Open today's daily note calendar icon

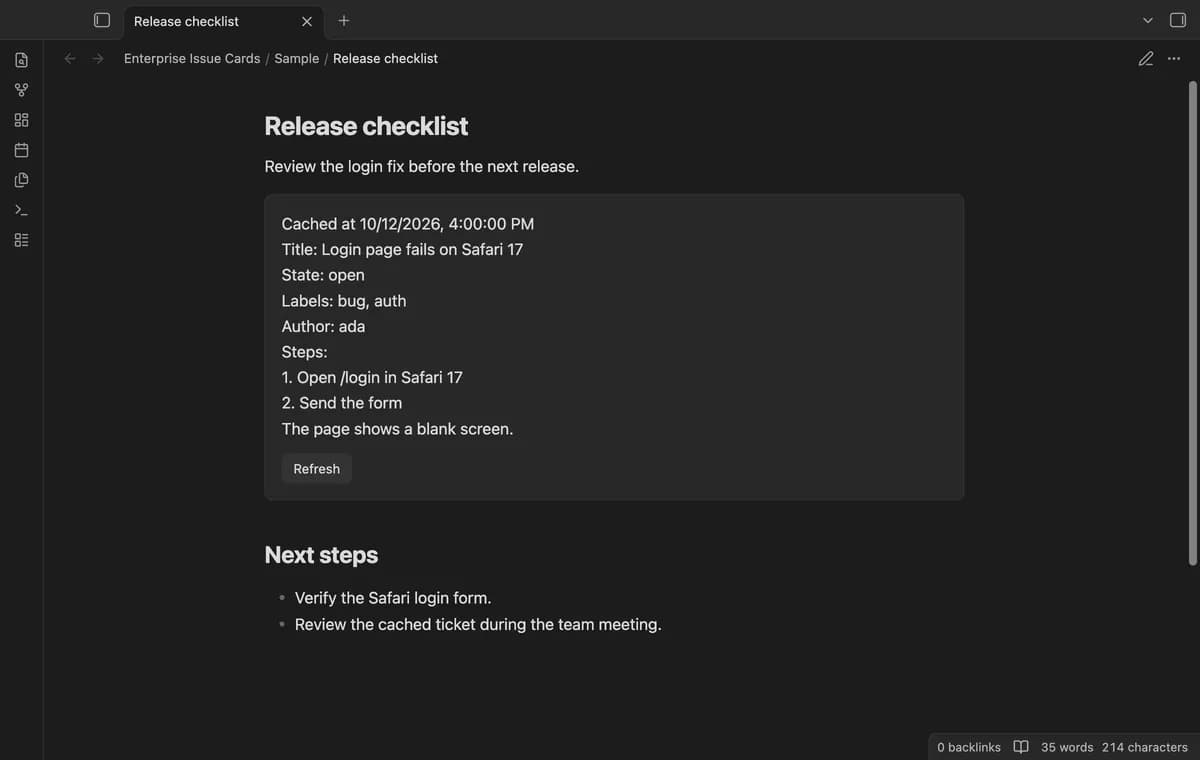(21, 150)
